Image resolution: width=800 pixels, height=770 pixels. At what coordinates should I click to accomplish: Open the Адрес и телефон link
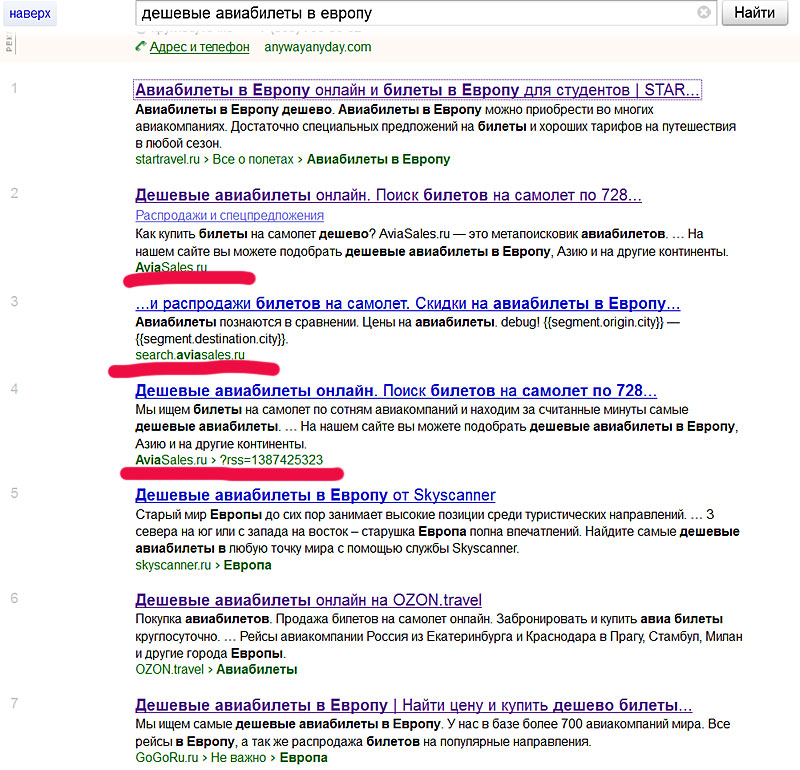[199, 47]
